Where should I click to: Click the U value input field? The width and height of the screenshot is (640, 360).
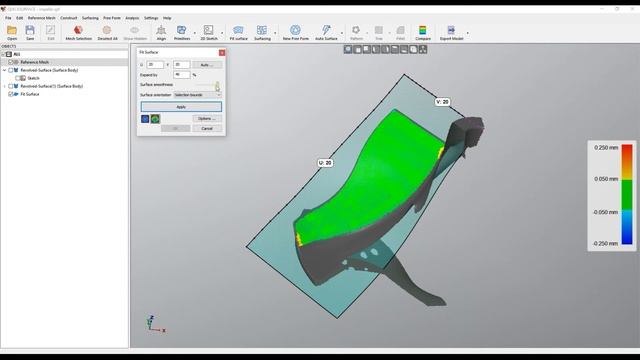tap(155, 65)
